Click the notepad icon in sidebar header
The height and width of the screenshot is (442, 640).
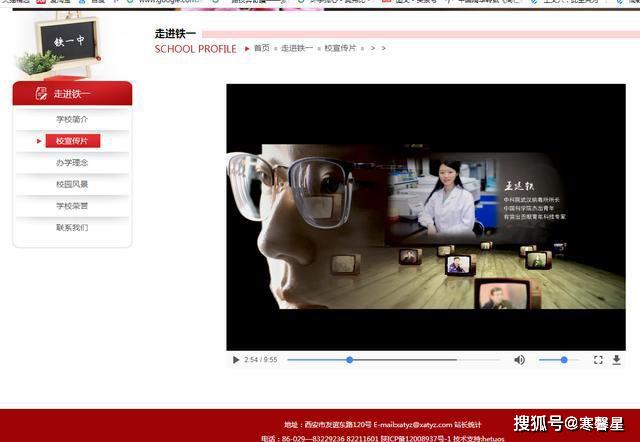tap(41, 93)
